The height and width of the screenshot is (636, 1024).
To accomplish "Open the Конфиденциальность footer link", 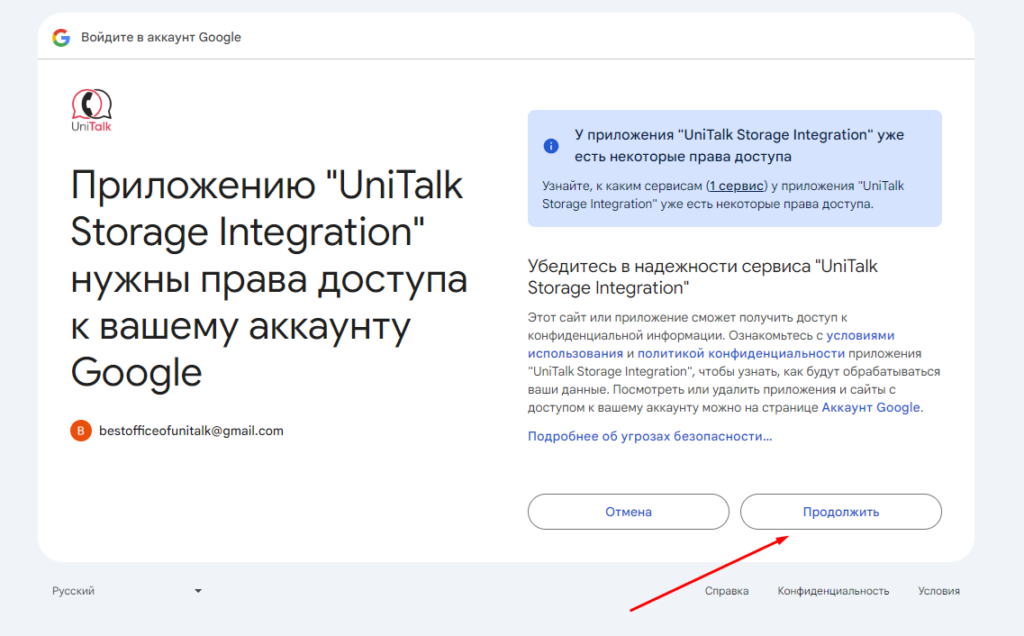I will [x=833, y=591].
